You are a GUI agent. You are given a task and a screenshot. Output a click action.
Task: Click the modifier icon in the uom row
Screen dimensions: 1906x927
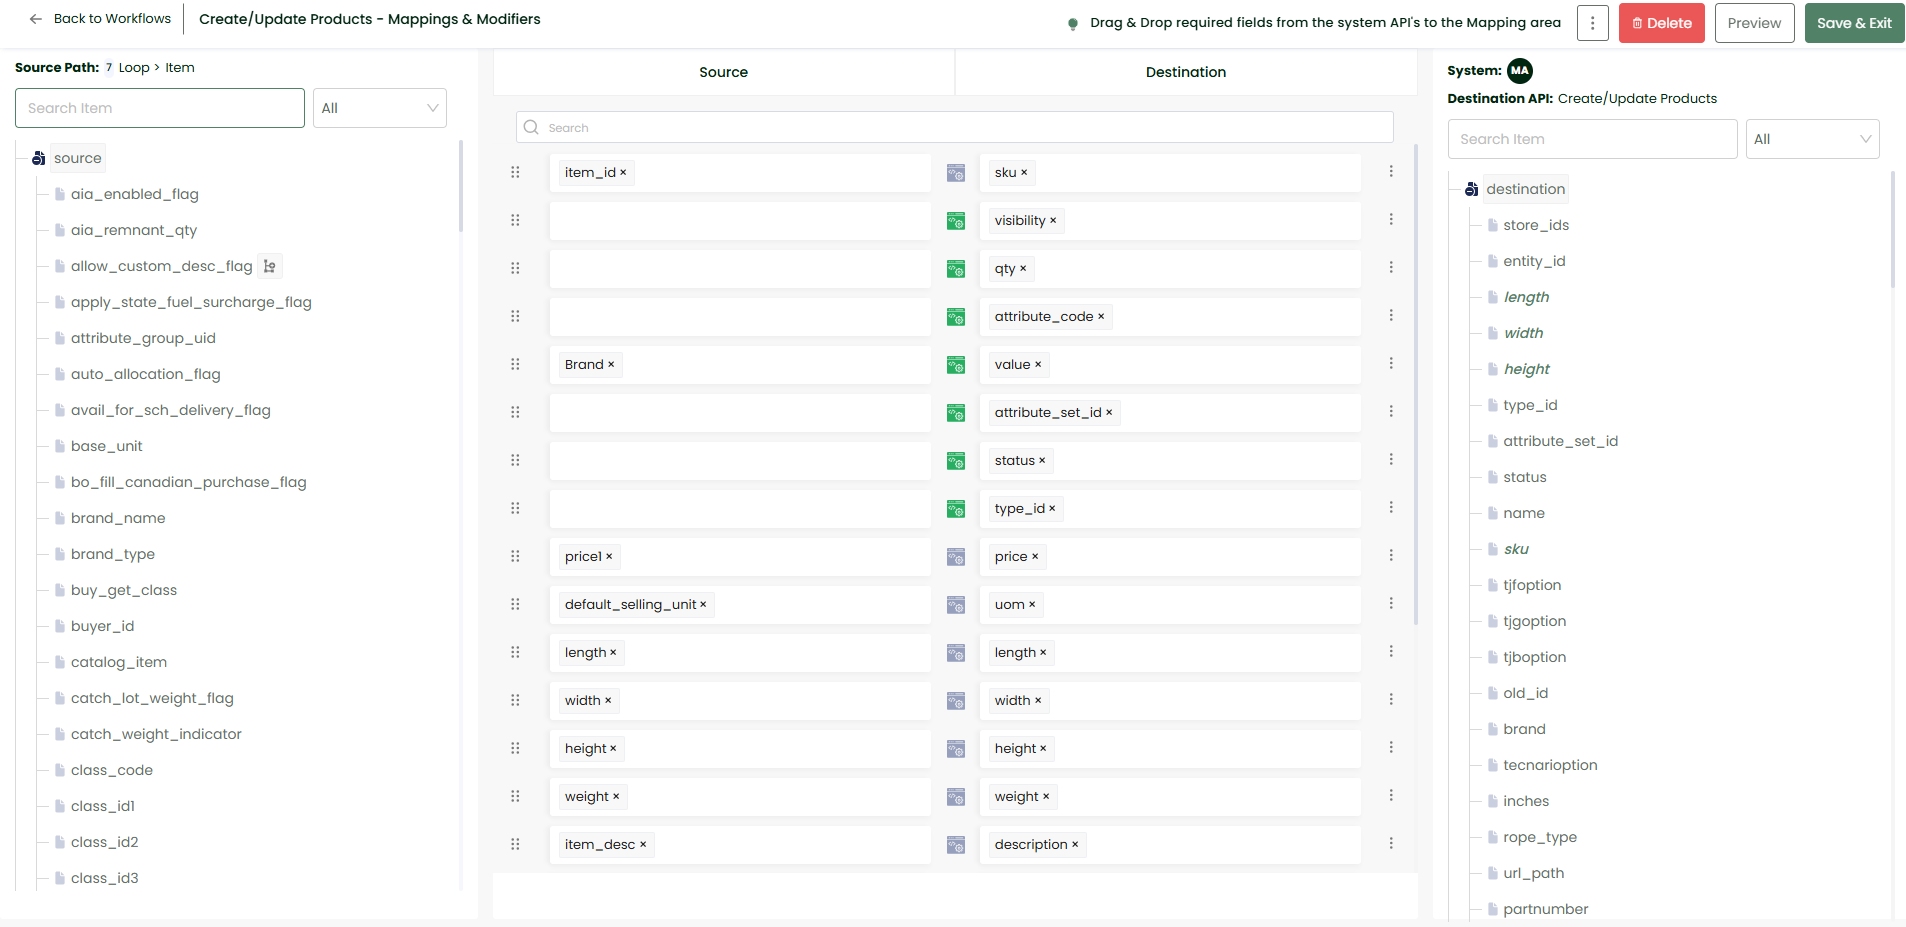tap(956, 605)
